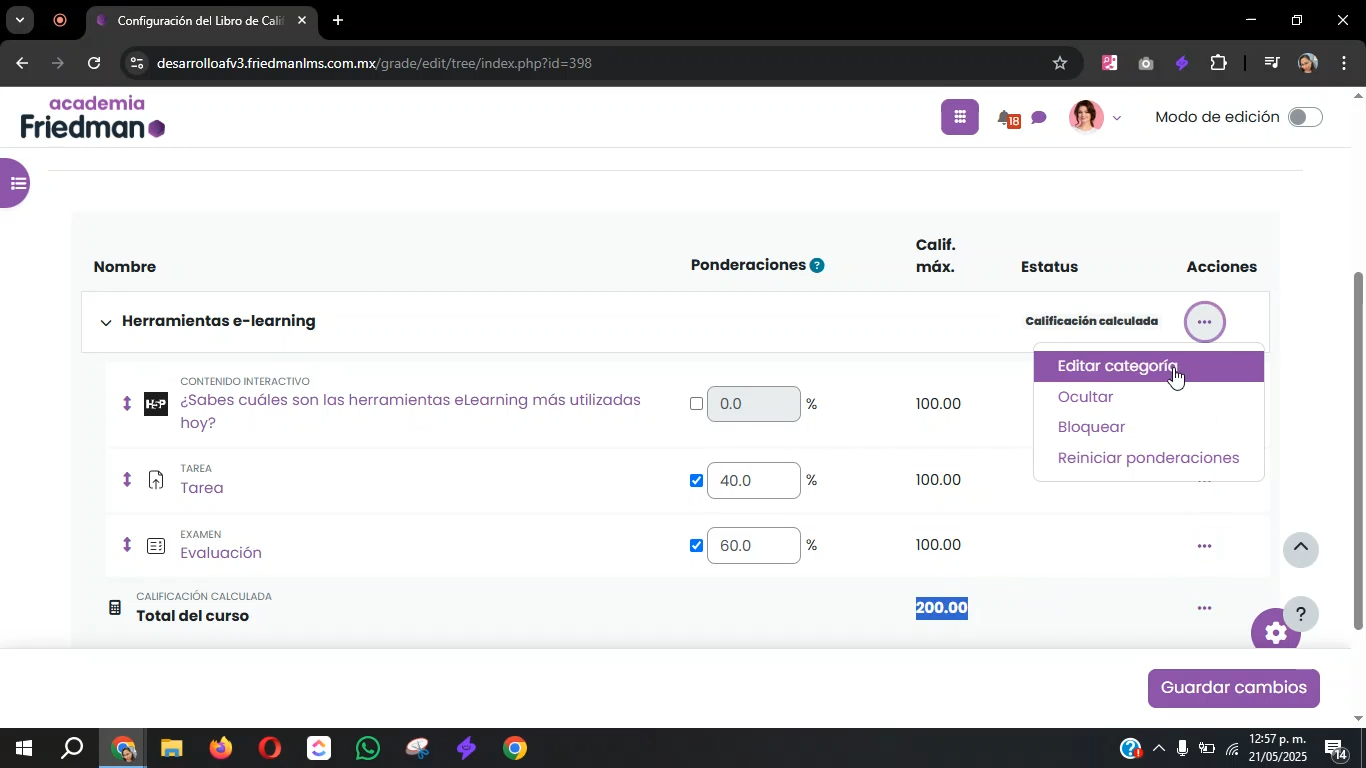The height and width of the screenshot is (768, 1366).
Task: Open the help question mark button
Action: click(1301, 614)
